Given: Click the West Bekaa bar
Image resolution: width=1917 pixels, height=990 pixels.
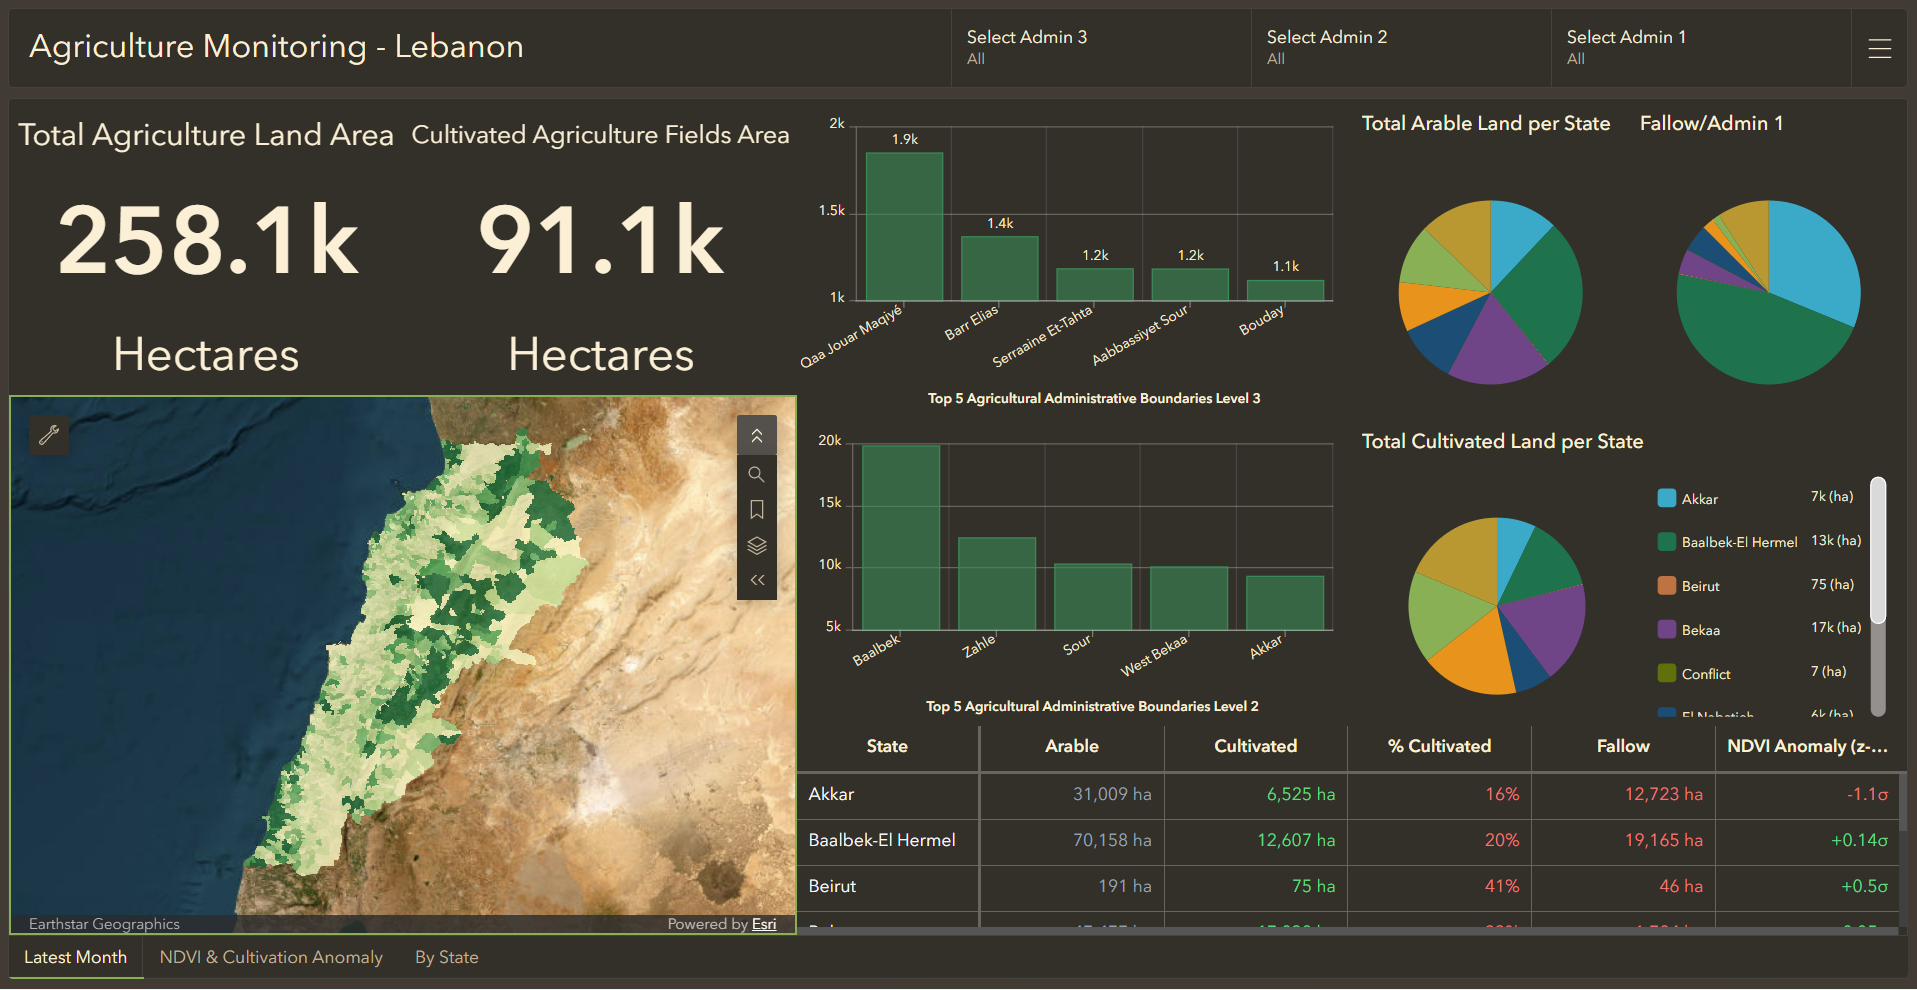Looking at the screenshot, I should click(x=1189, y=598).
